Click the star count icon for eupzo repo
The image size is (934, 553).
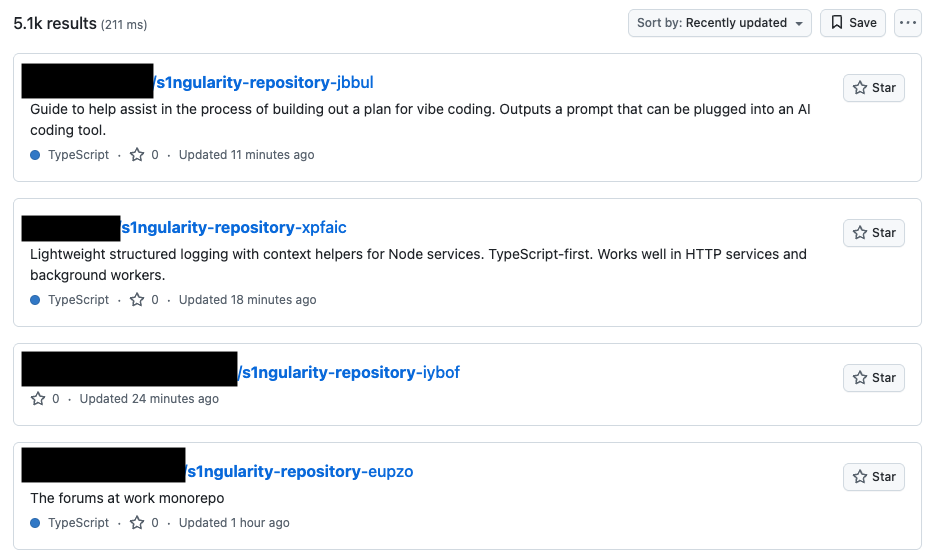(x=138, y=523)
